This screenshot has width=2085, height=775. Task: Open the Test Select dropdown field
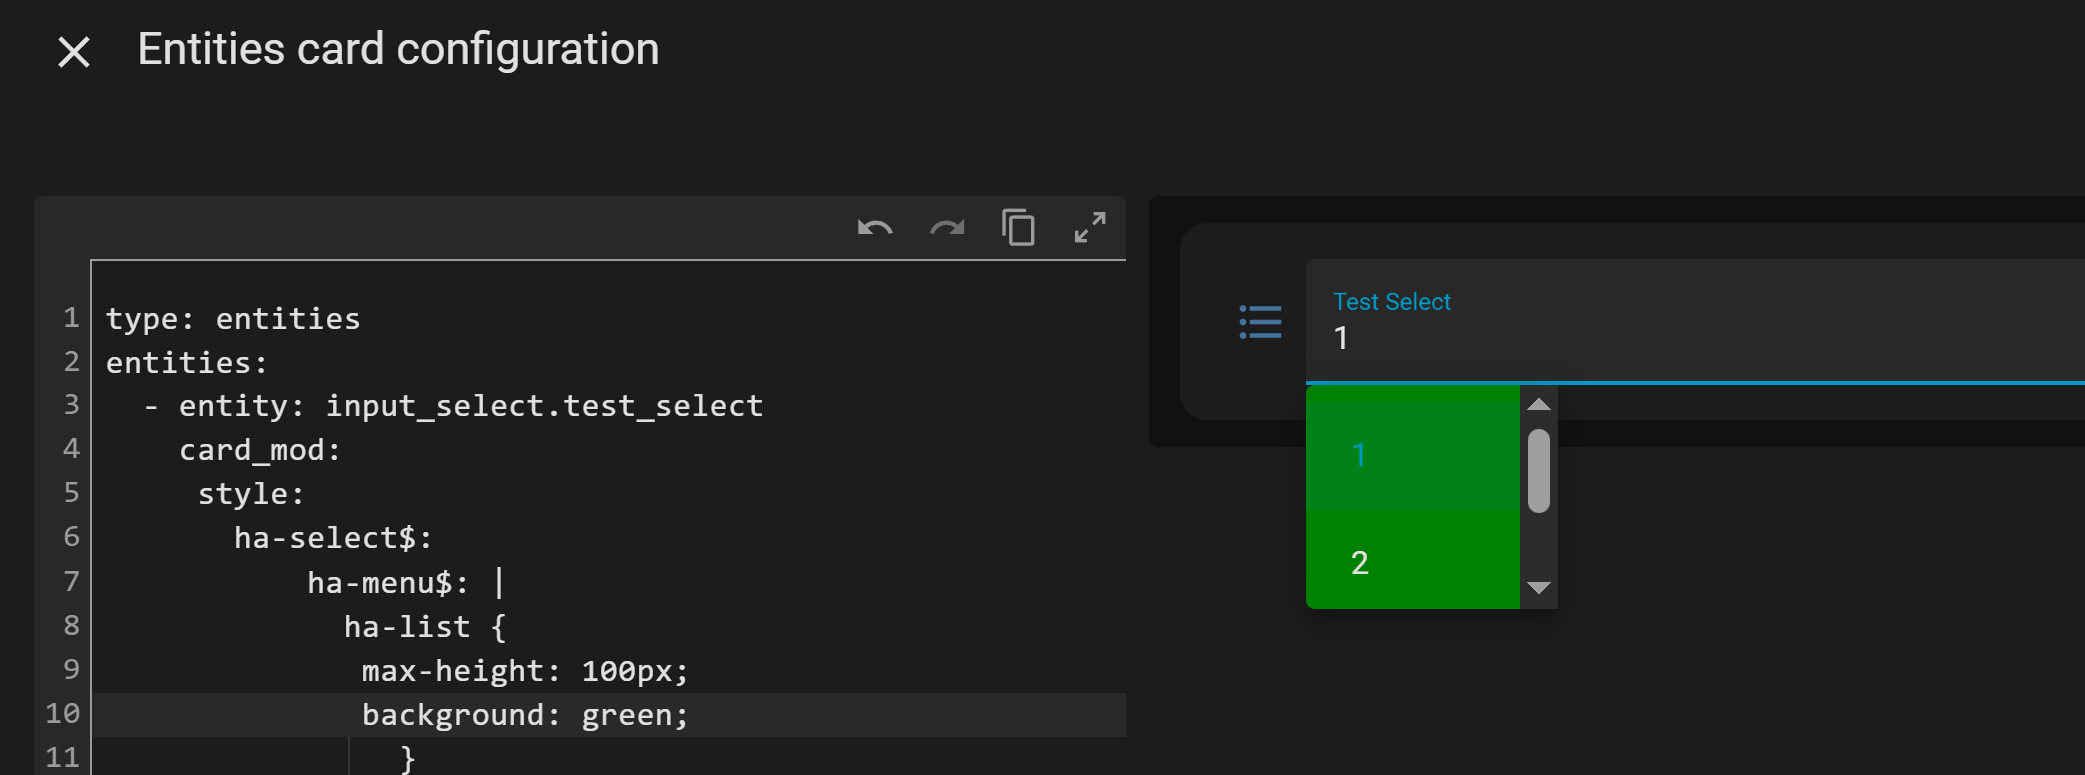click(x=1695, y=322)
